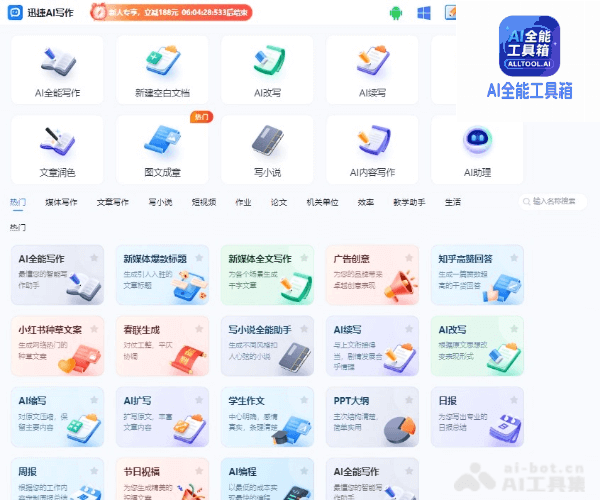
Task: Switch to the 作业 tab
Action: point(243,202)
